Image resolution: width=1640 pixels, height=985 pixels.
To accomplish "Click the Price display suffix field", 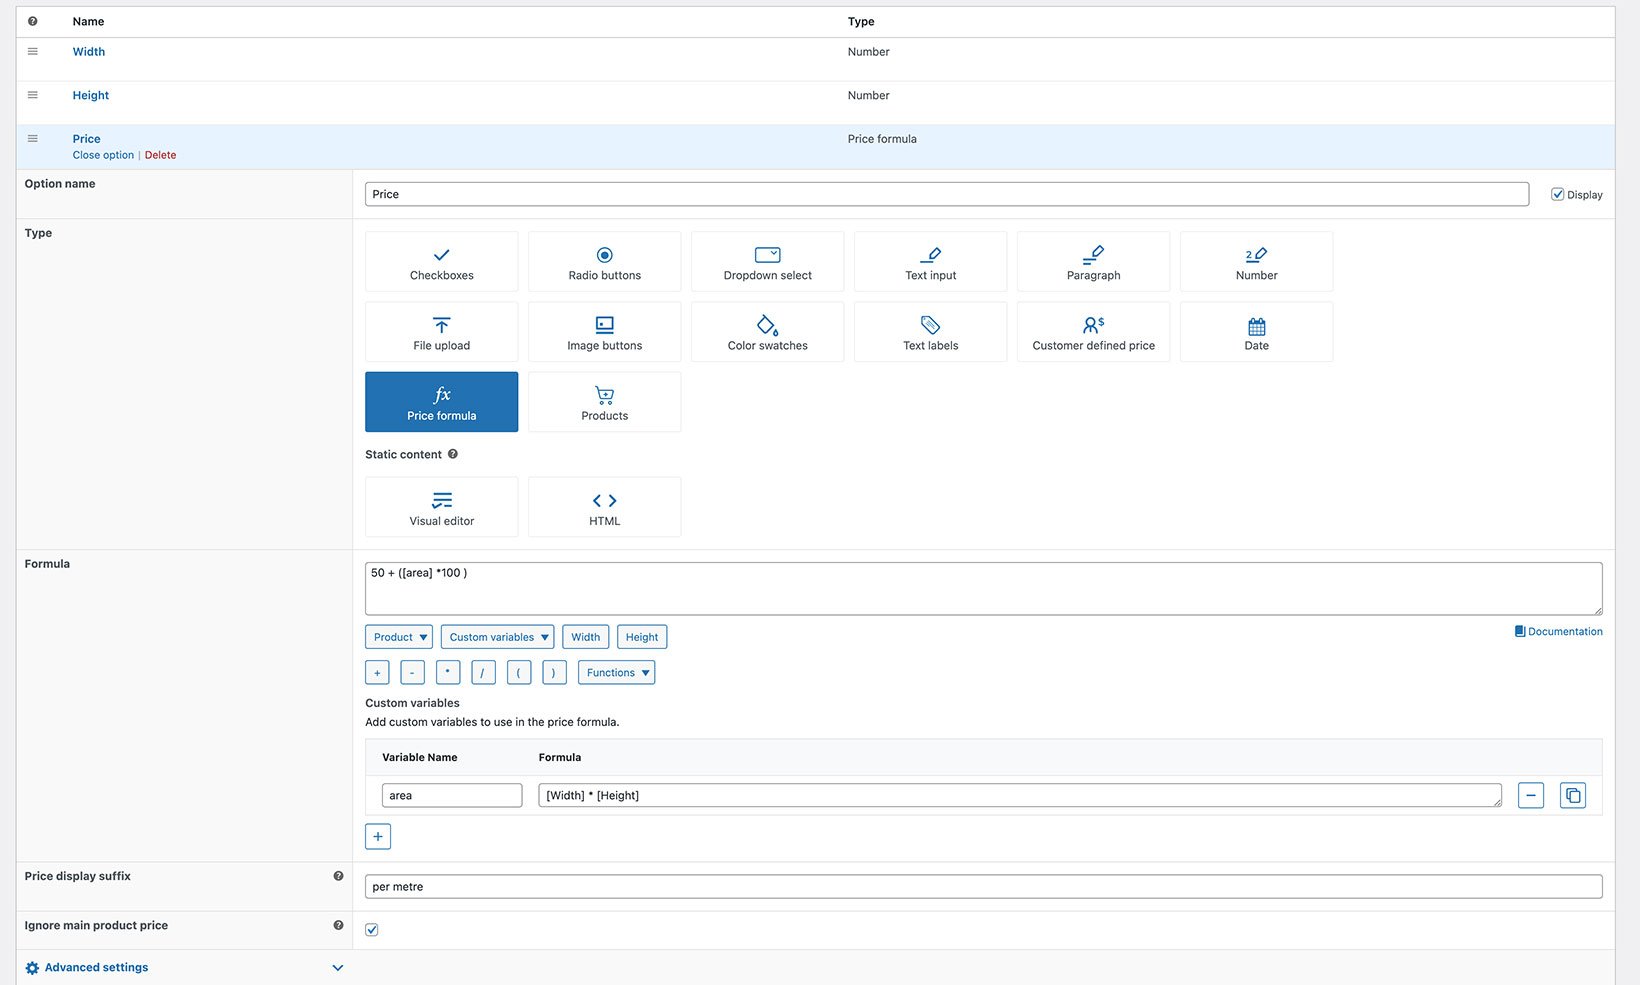I will point(983,887).
